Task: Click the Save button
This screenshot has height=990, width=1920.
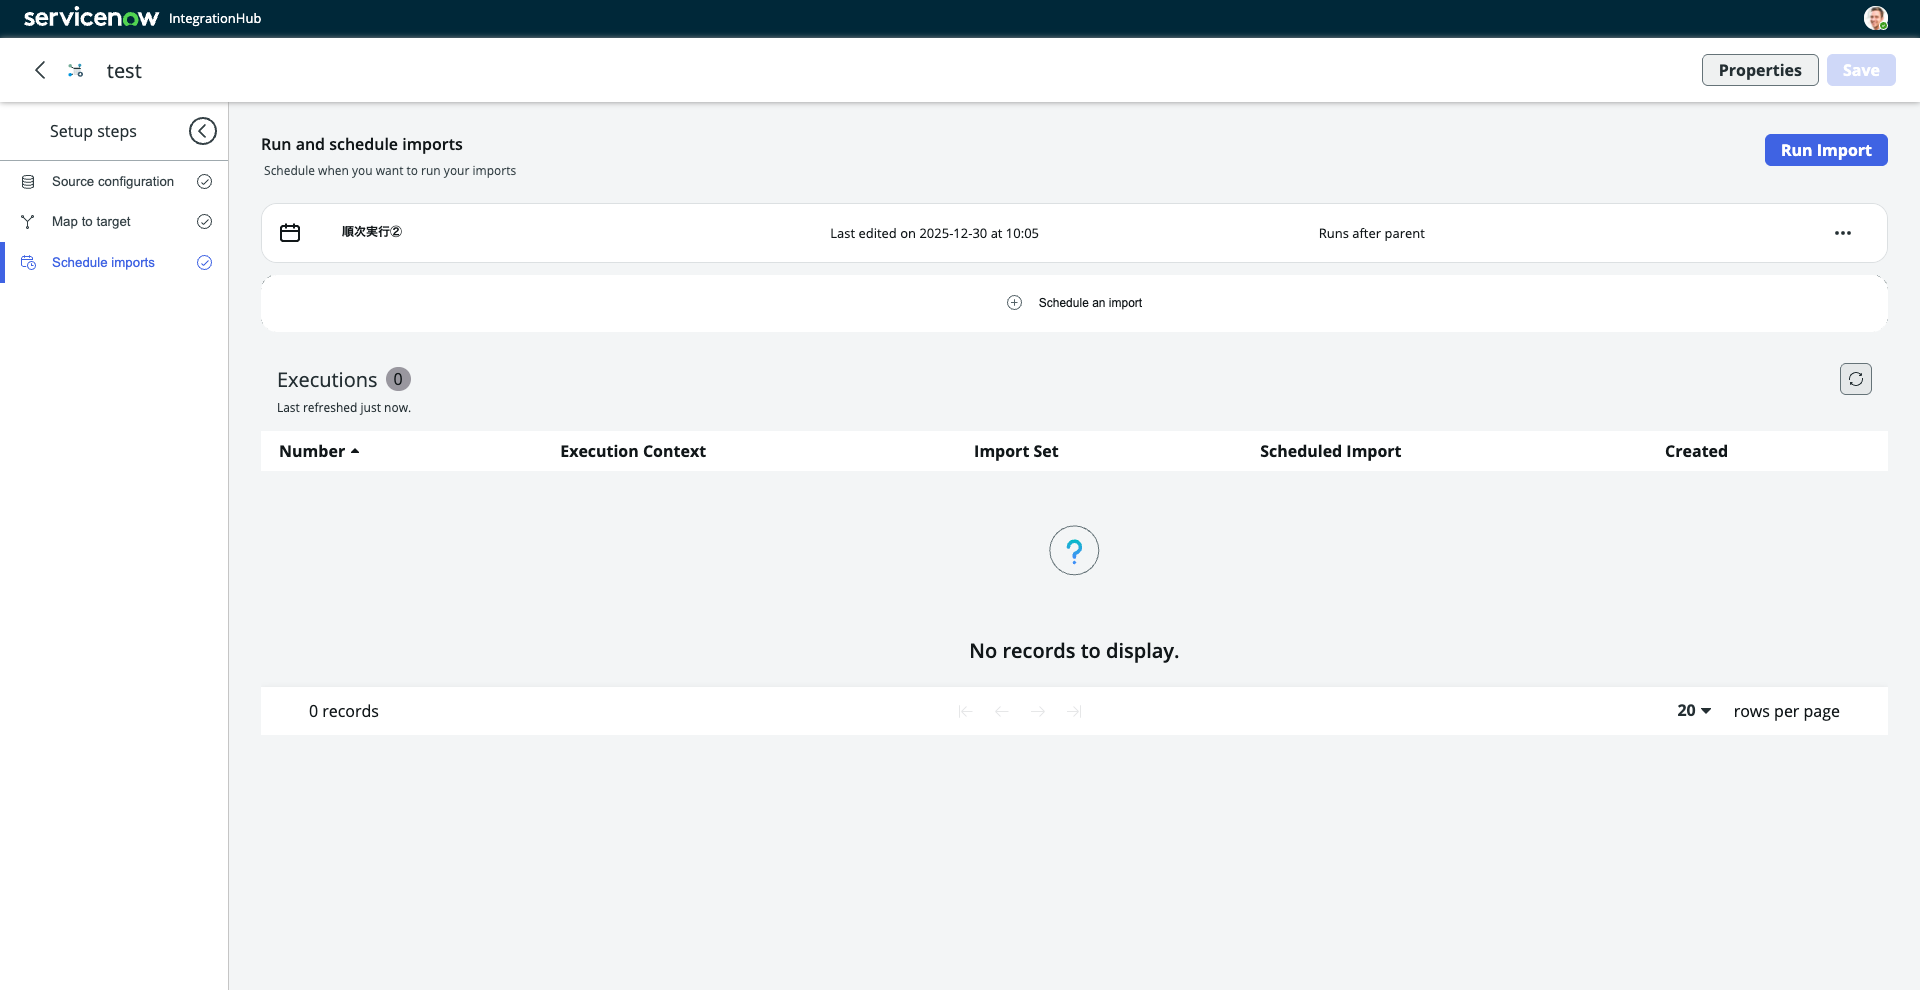Action: [1861, 70]
